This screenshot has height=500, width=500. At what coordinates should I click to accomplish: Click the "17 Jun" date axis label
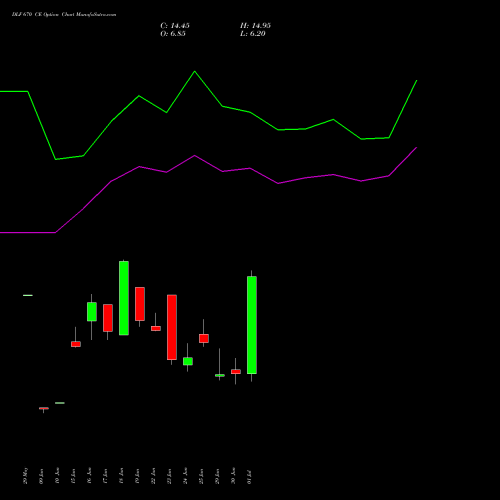(x=106, y=476)
